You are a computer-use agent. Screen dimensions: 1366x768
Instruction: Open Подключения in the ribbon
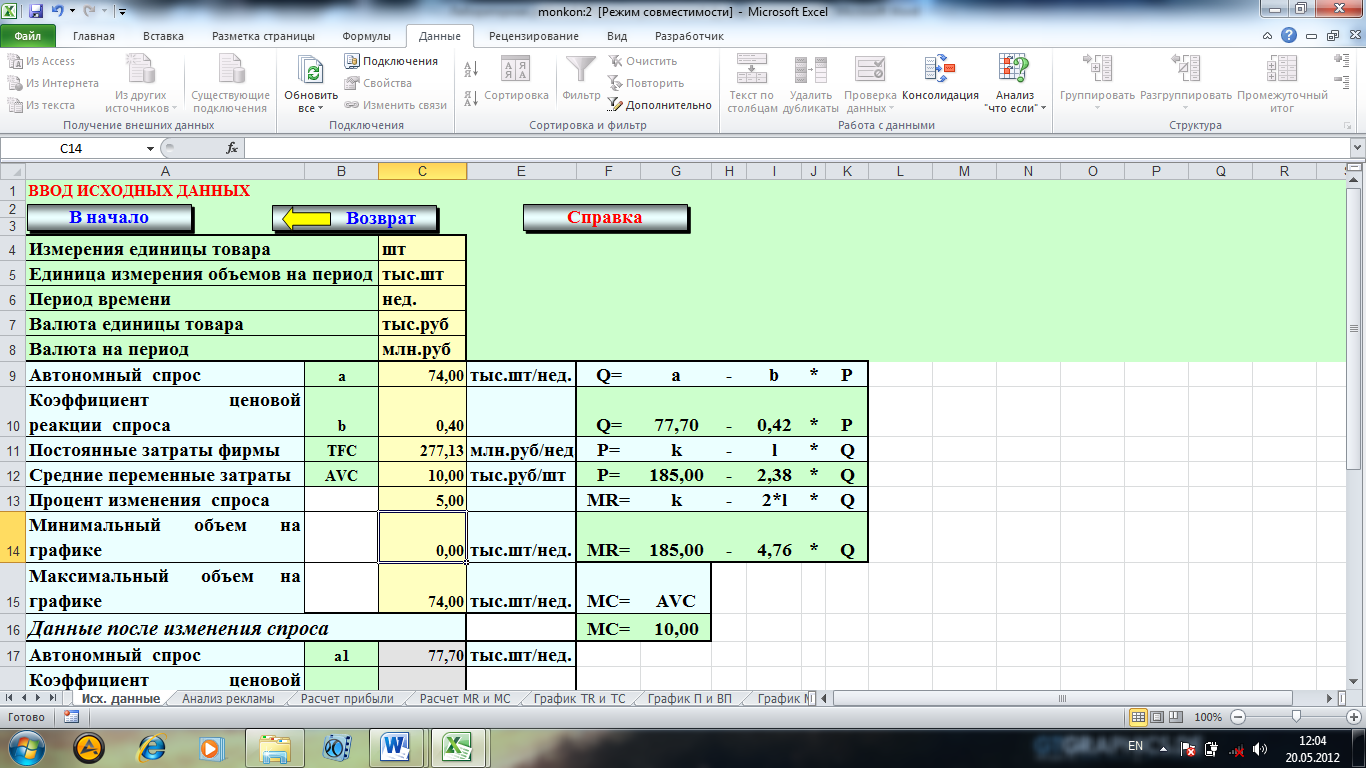coord(391,61)
